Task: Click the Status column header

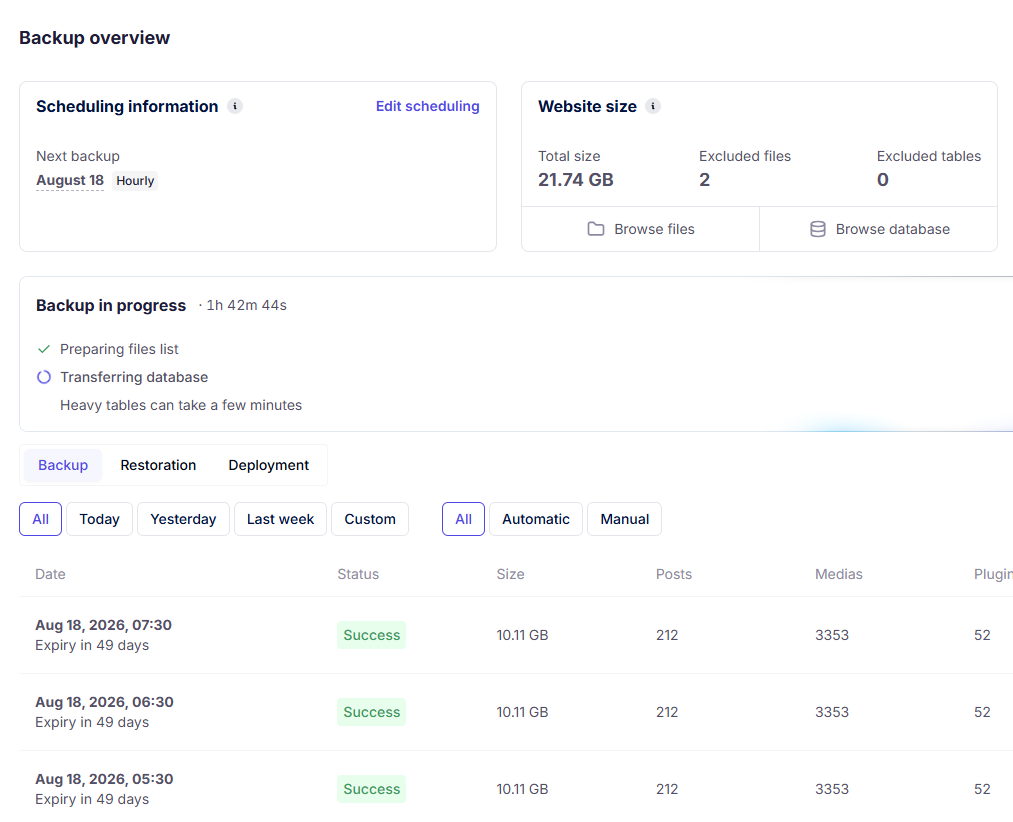Action: (x=358, y=574)
